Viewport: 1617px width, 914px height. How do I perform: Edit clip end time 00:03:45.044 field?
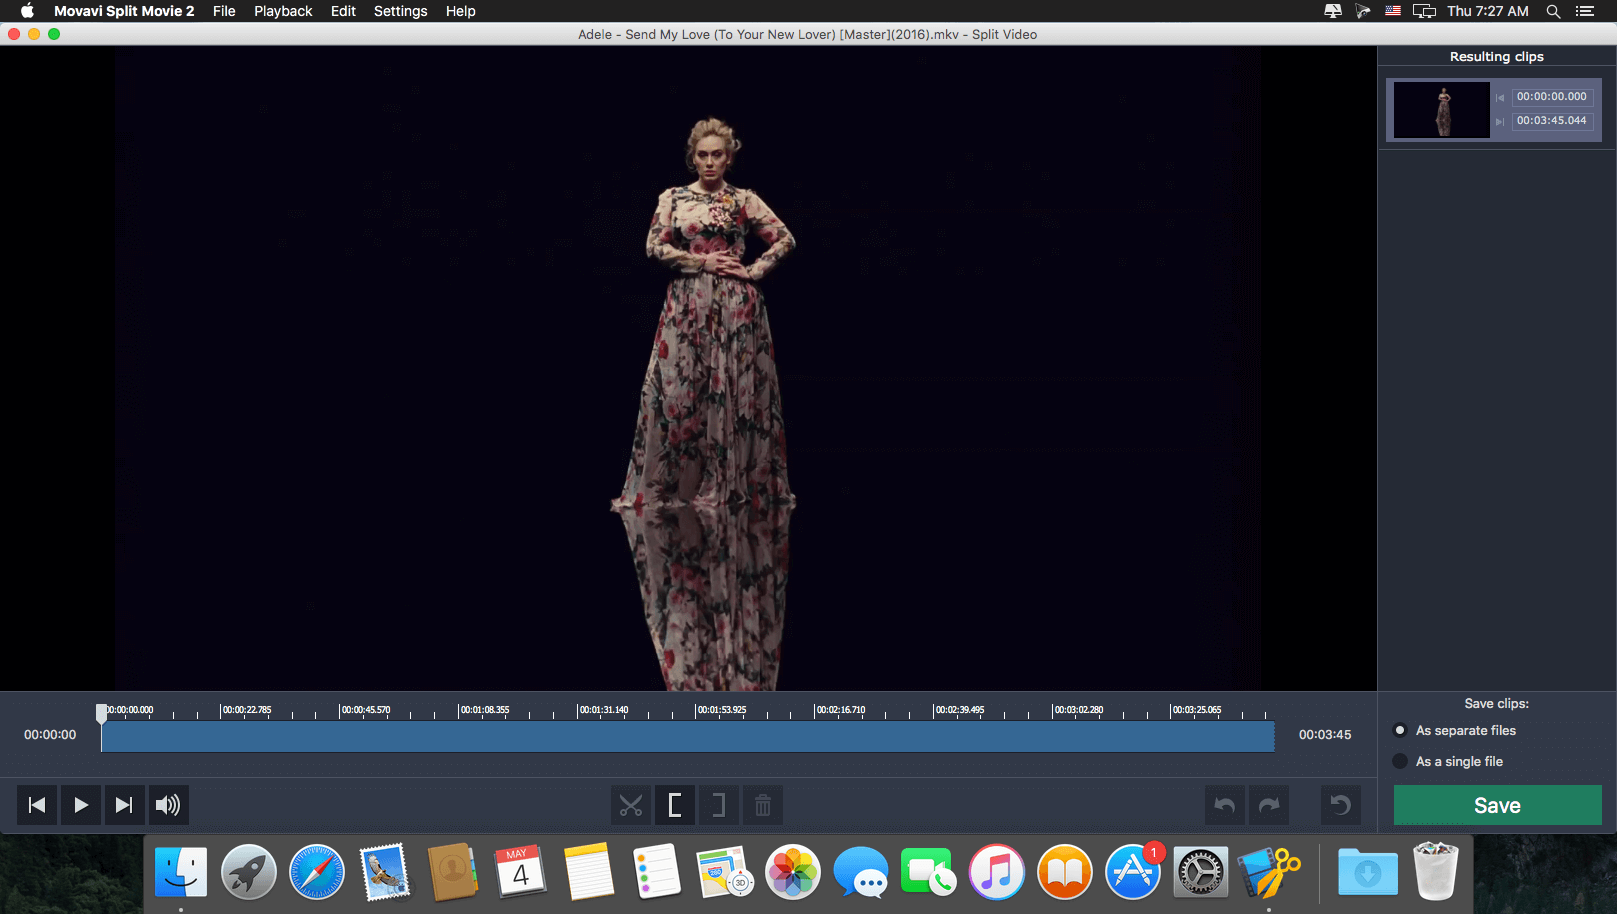point(1552,121)
